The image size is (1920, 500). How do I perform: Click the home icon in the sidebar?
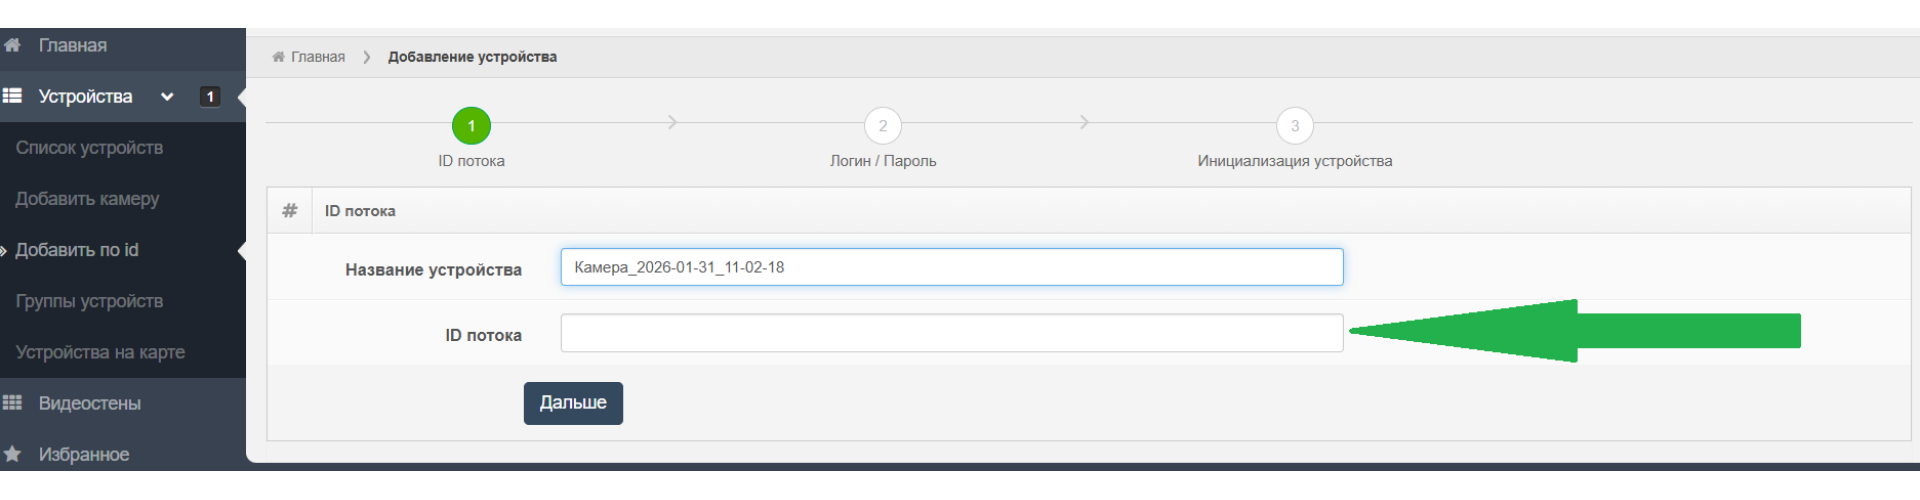coord(12,45)
